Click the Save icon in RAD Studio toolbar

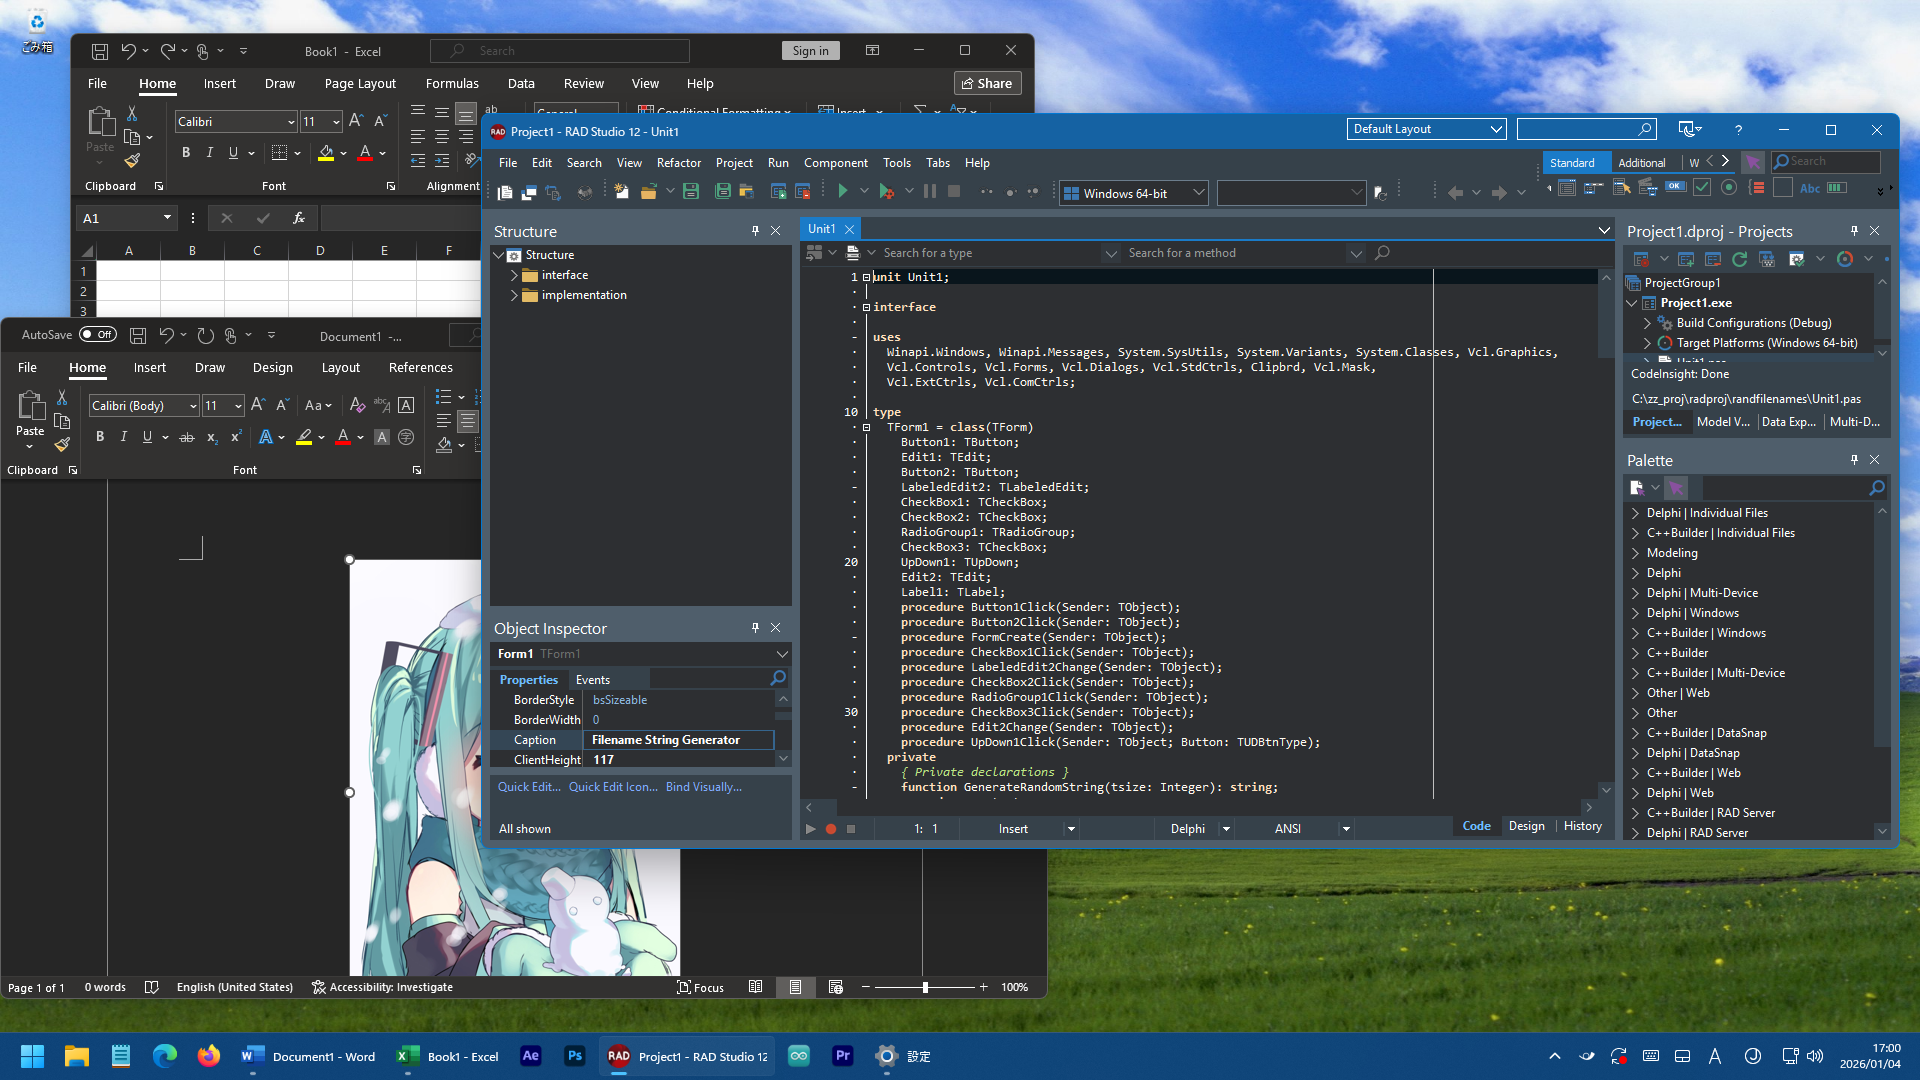click(690, 192)
